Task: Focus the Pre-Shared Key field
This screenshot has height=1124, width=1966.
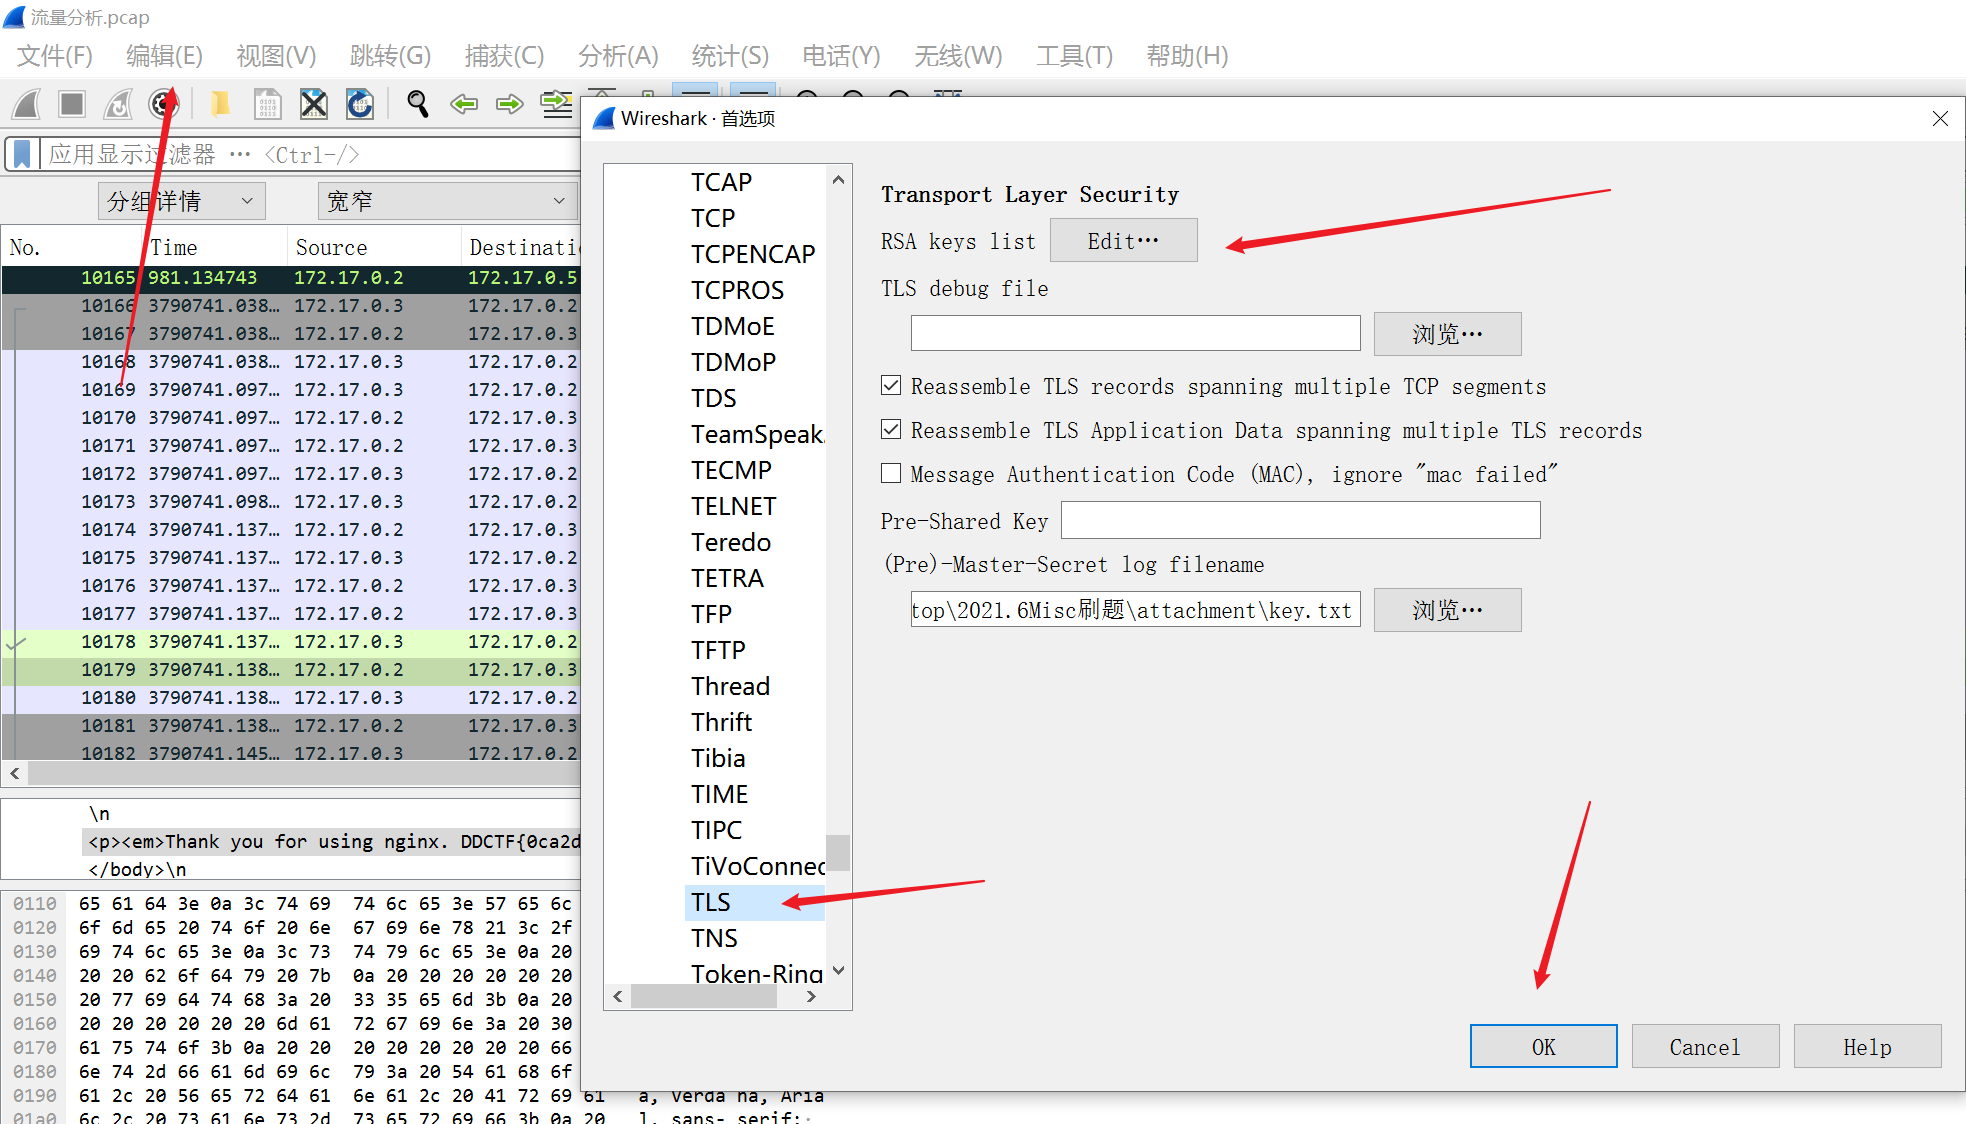Action: pyautogui.click(x=1300, y=520)
